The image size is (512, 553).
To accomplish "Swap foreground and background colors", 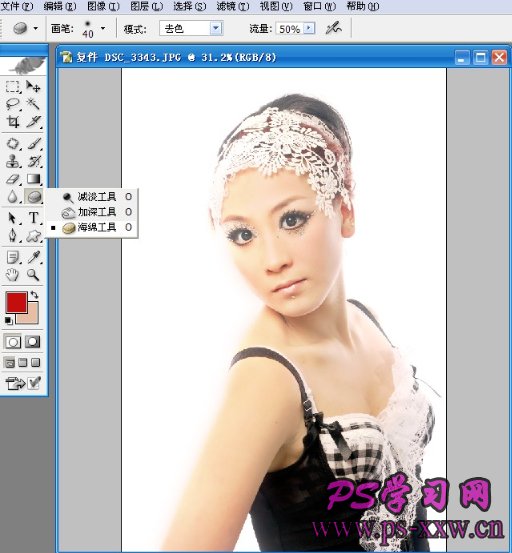I will pyautogui.click(x=34, y=294).
